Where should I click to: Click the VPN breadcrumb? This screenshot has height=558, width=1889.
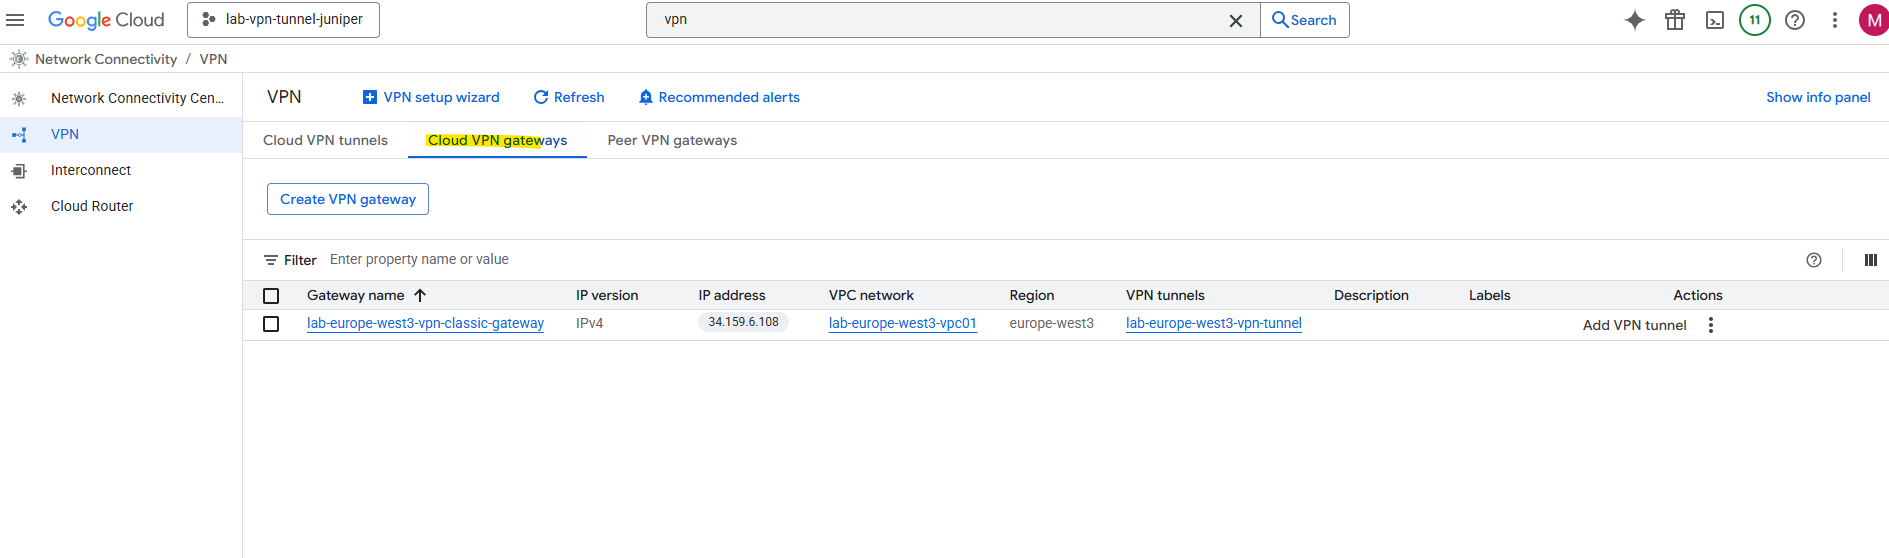(x=213, y=59)
